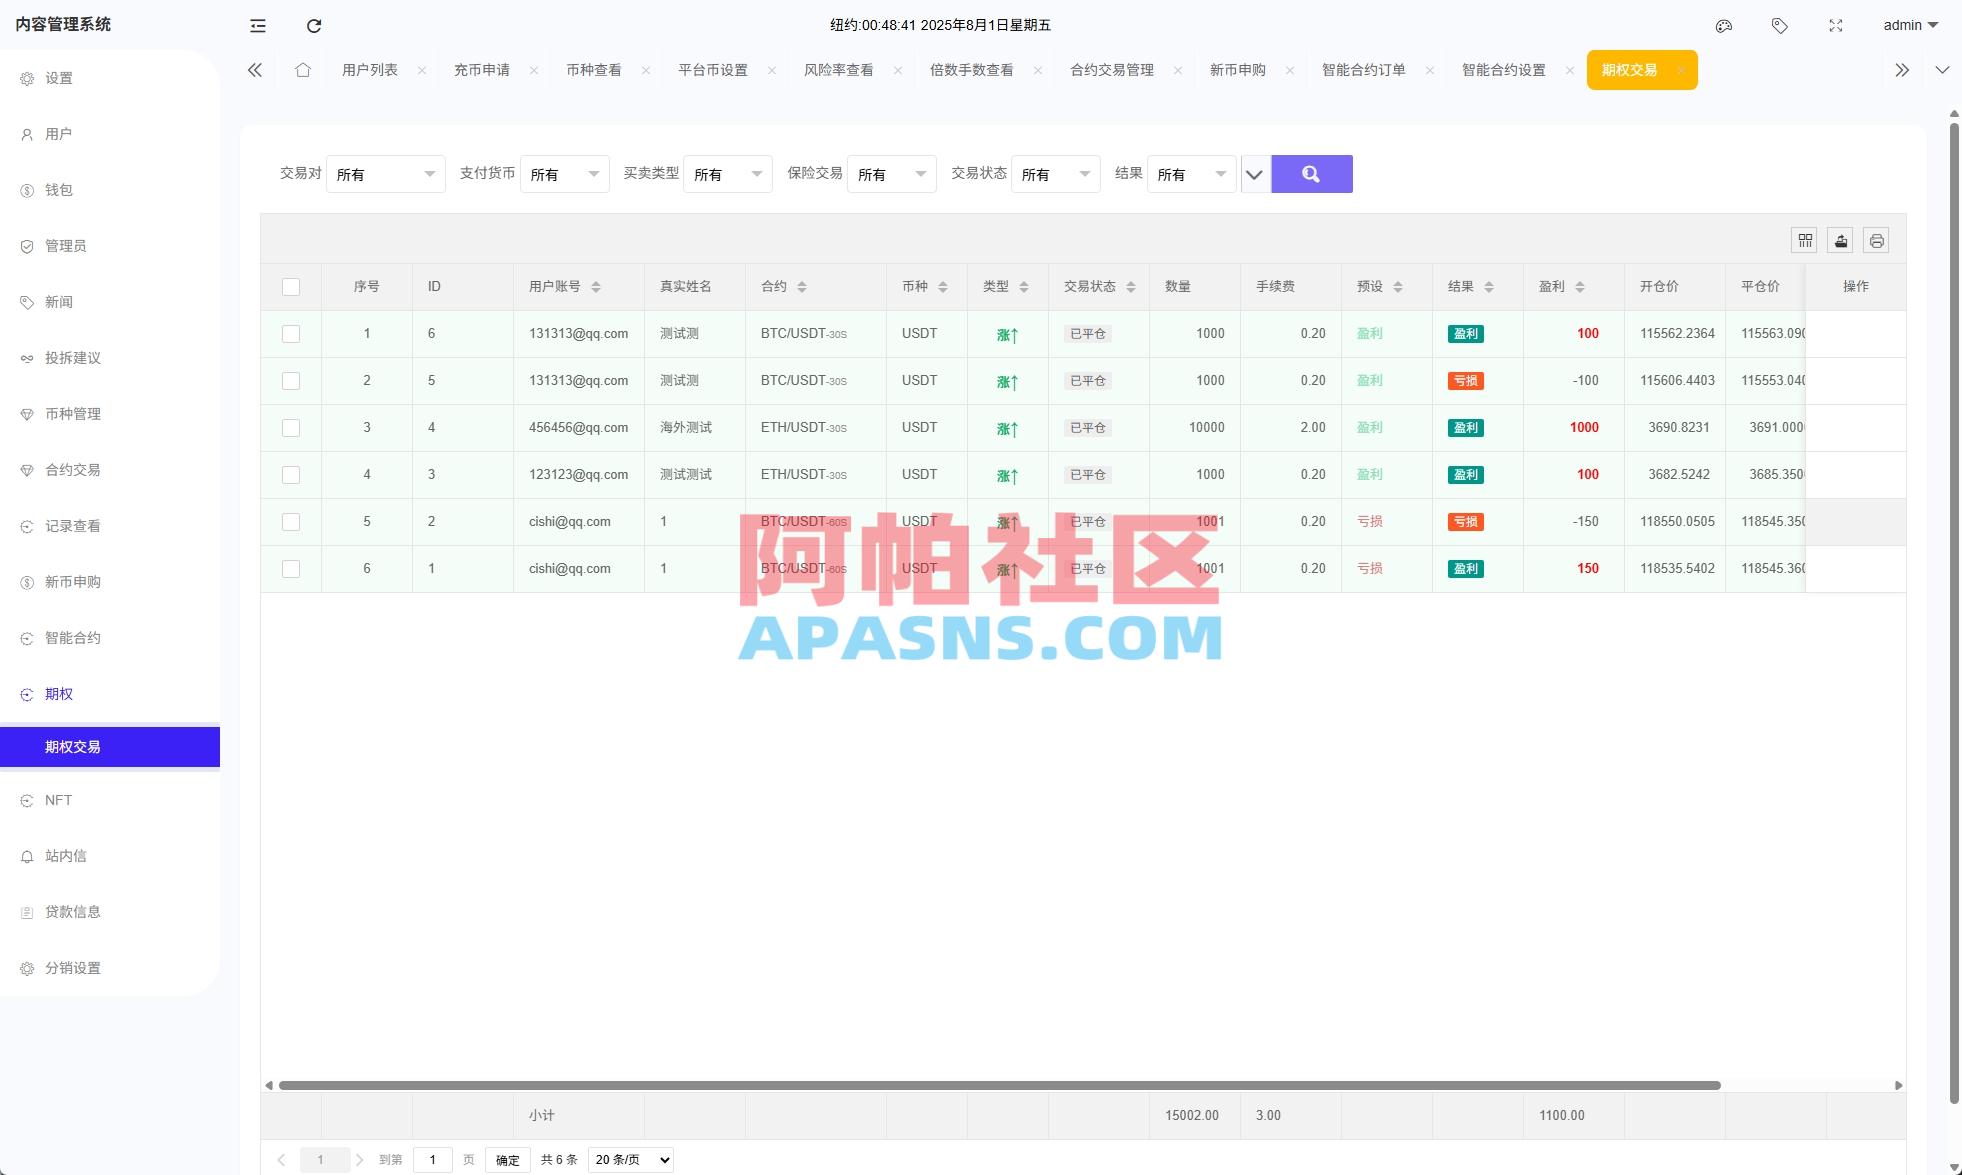Click the tag icon in header
1962x1175 pixels.
1780,26
